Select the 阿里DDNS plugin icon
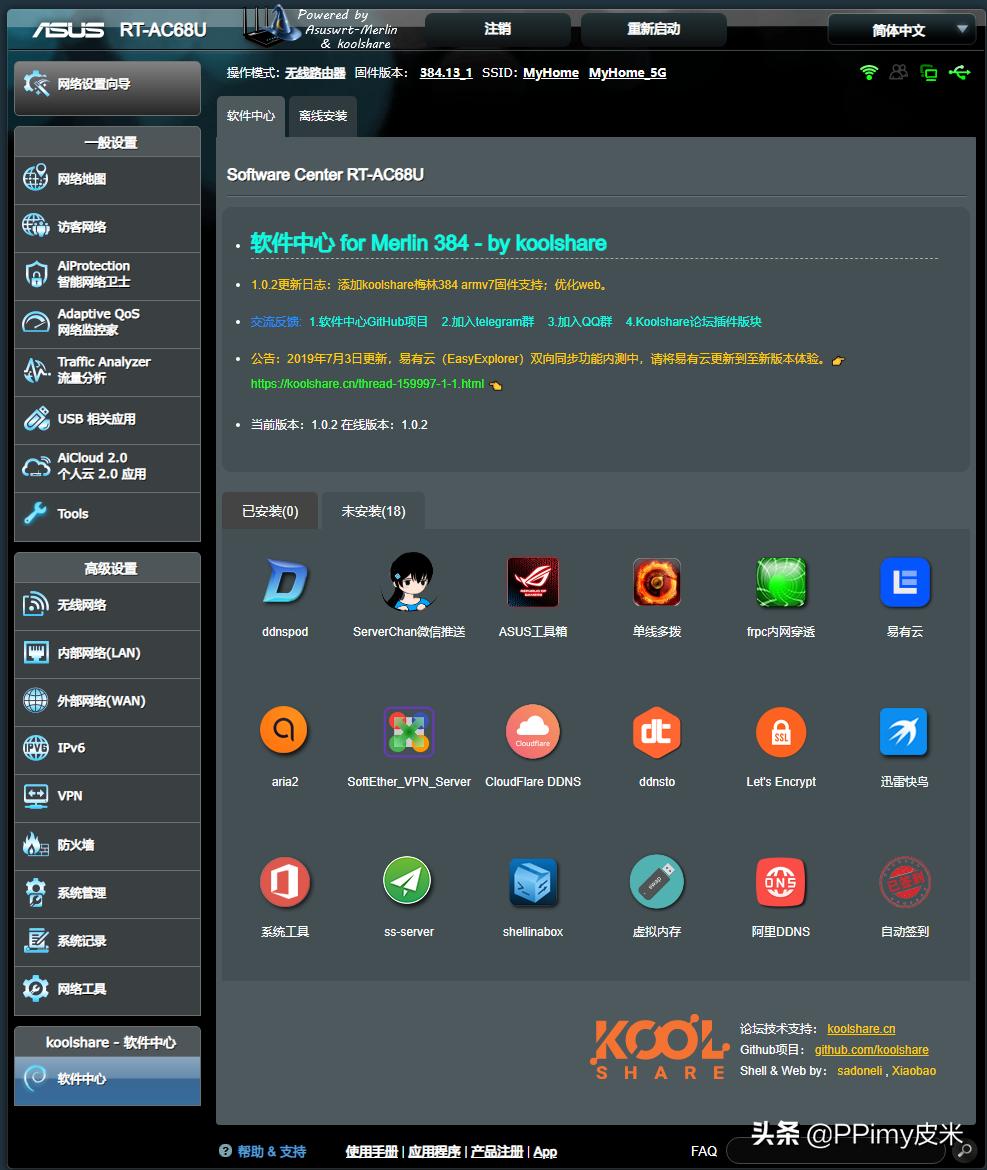This screenshot has height=1170, width=987. click(x=781, y=883)
